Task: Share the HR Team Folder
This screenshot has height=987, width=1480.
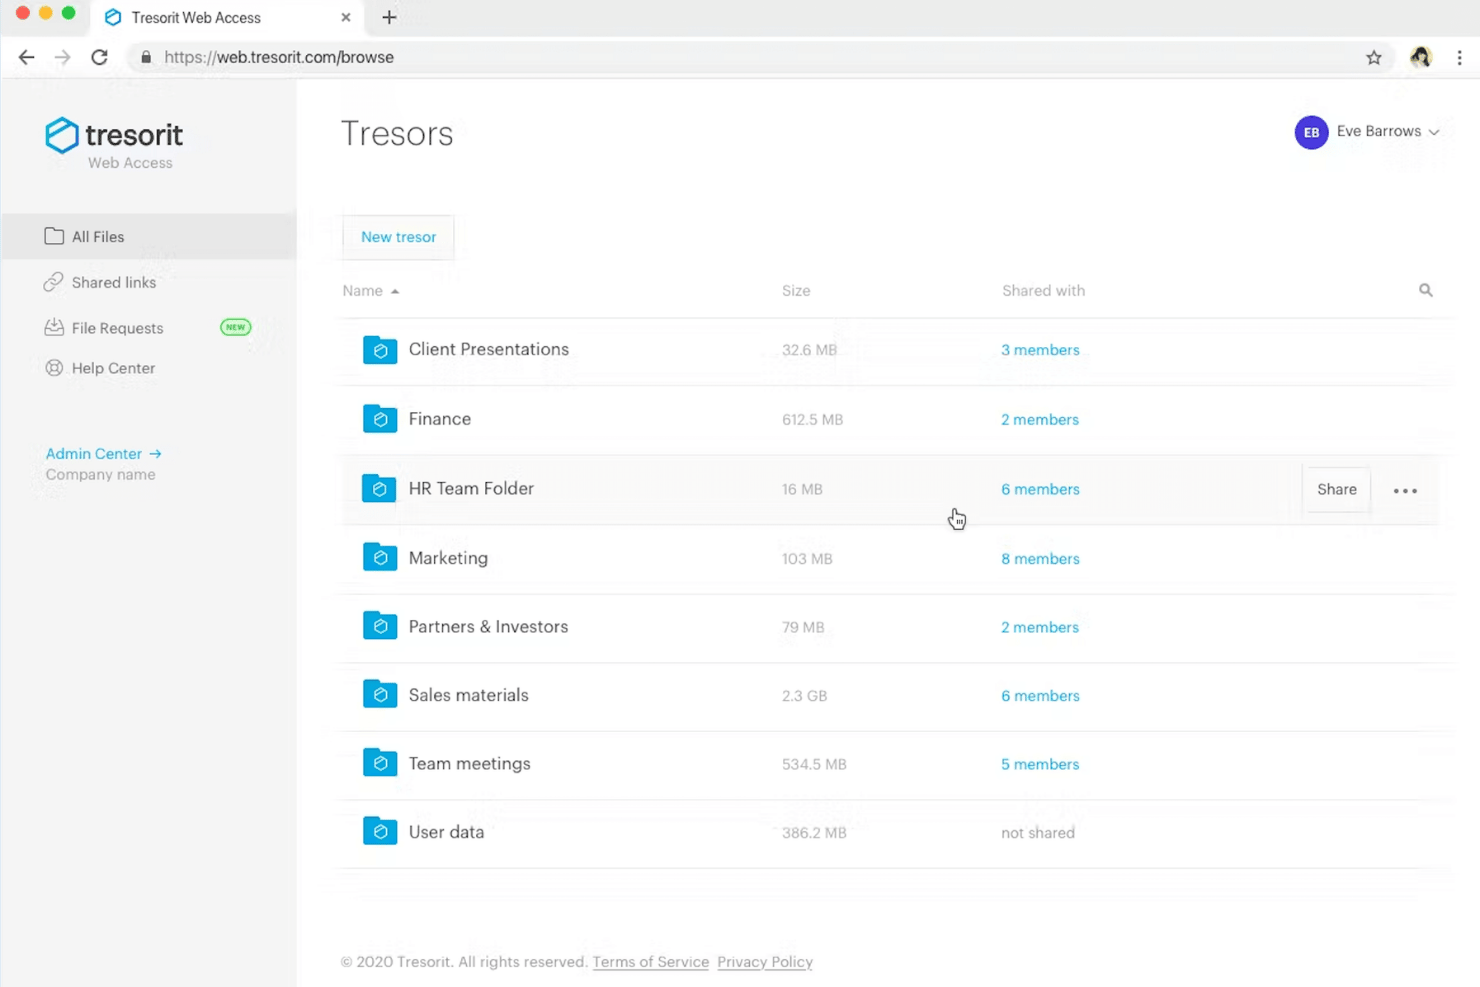Action: 1337,490
